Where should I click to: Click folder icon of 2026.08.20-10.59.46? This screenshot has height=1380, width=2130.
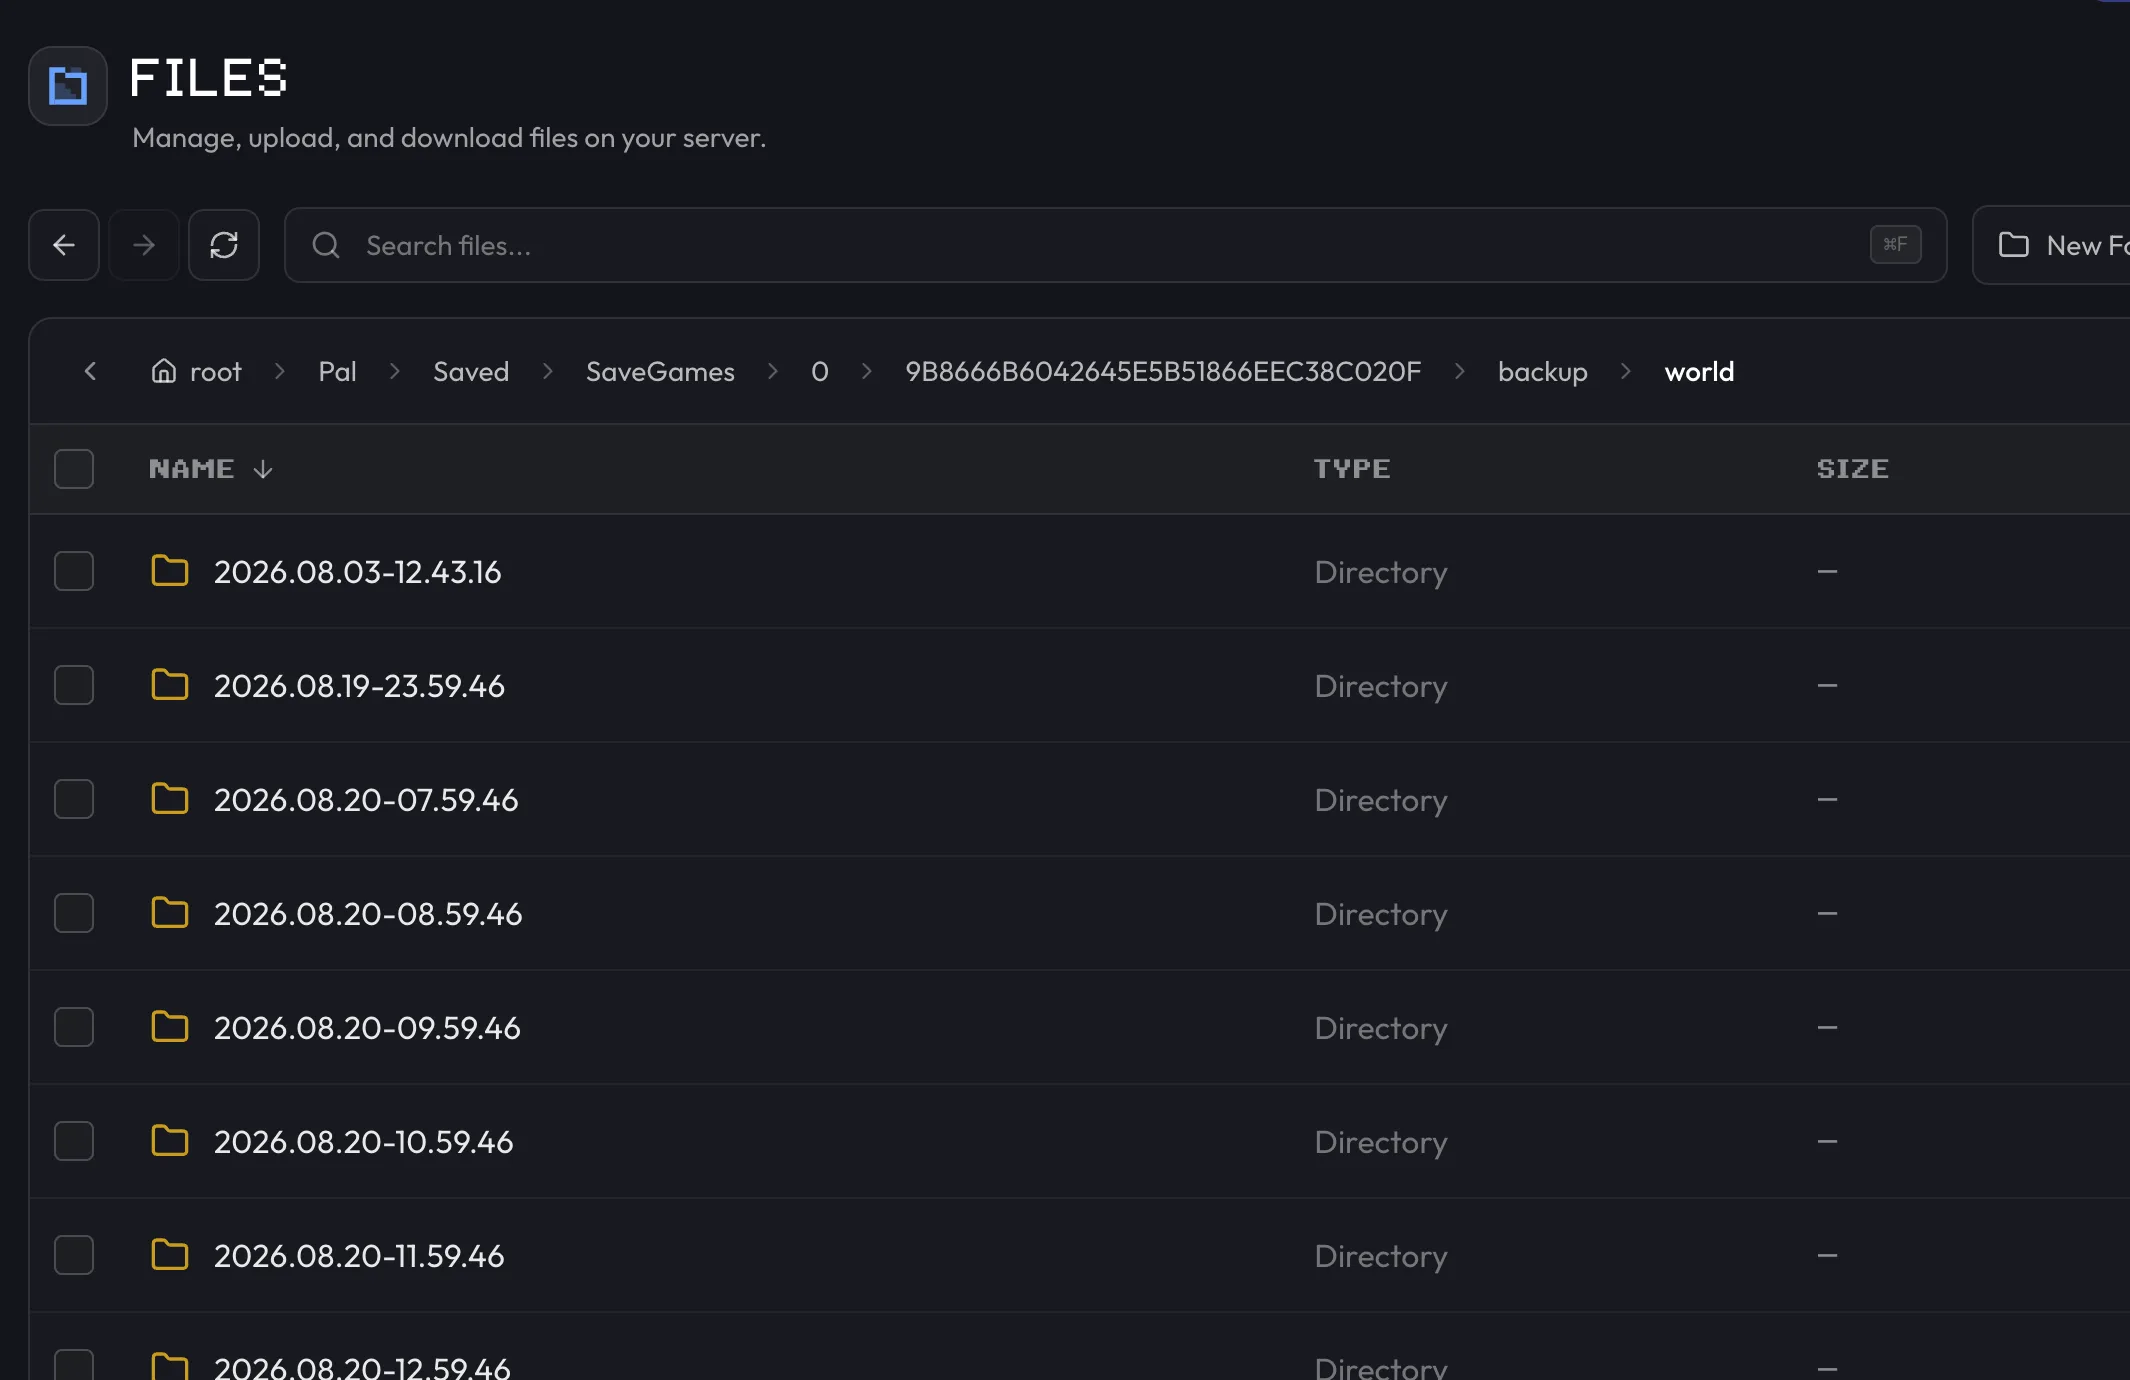[x=170, y=1140]
